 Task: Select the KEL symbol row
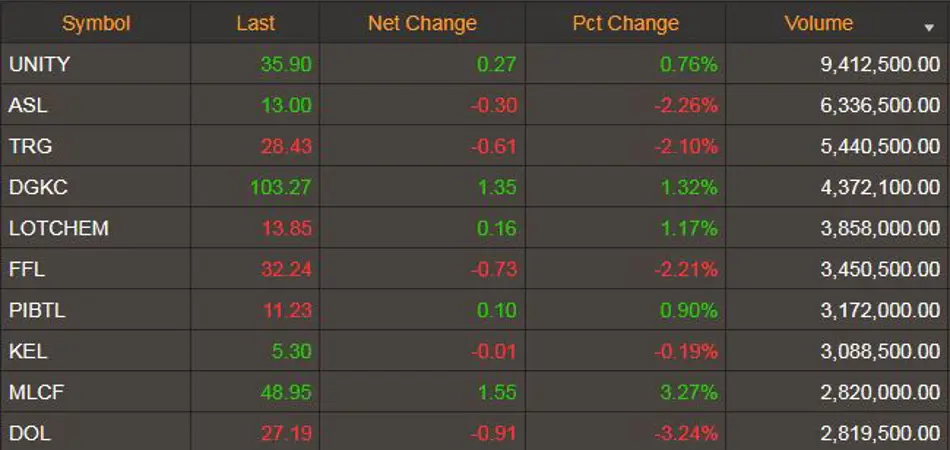click(x=28, y=351)
